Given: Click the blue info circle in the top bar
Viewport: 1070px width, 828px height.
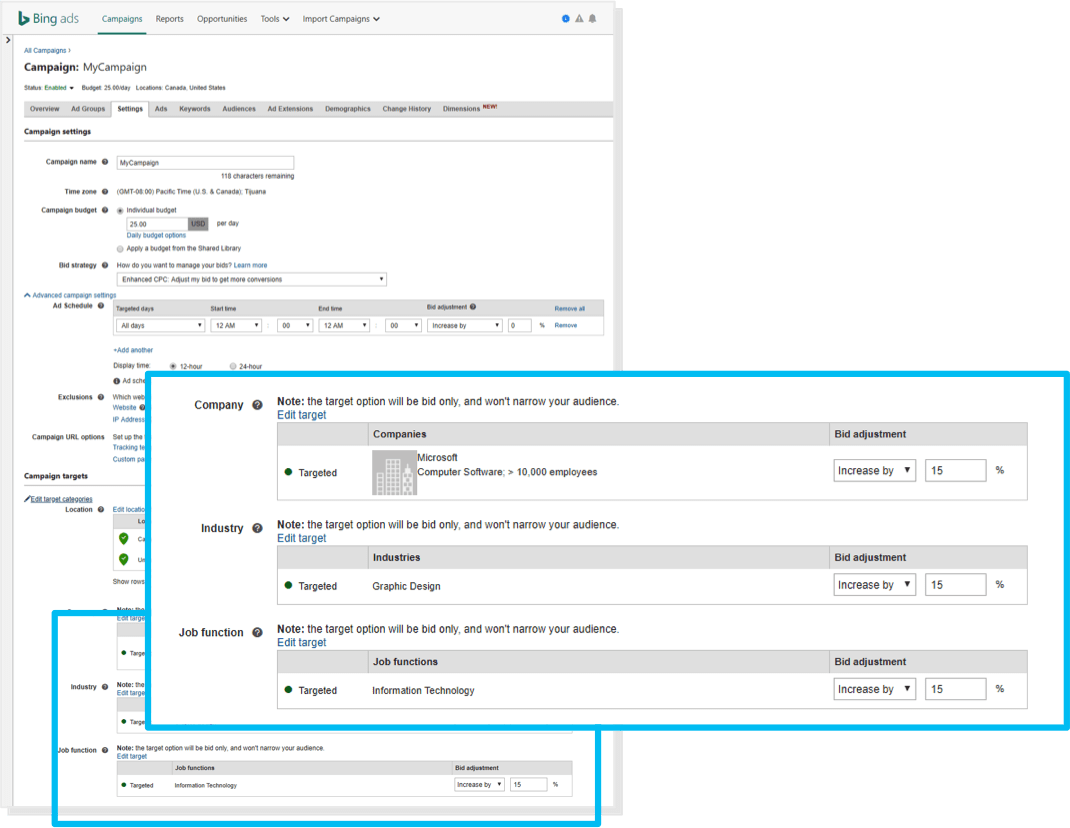Looking at the screenshot, I should pyautogui.click(x=564, y=17).
